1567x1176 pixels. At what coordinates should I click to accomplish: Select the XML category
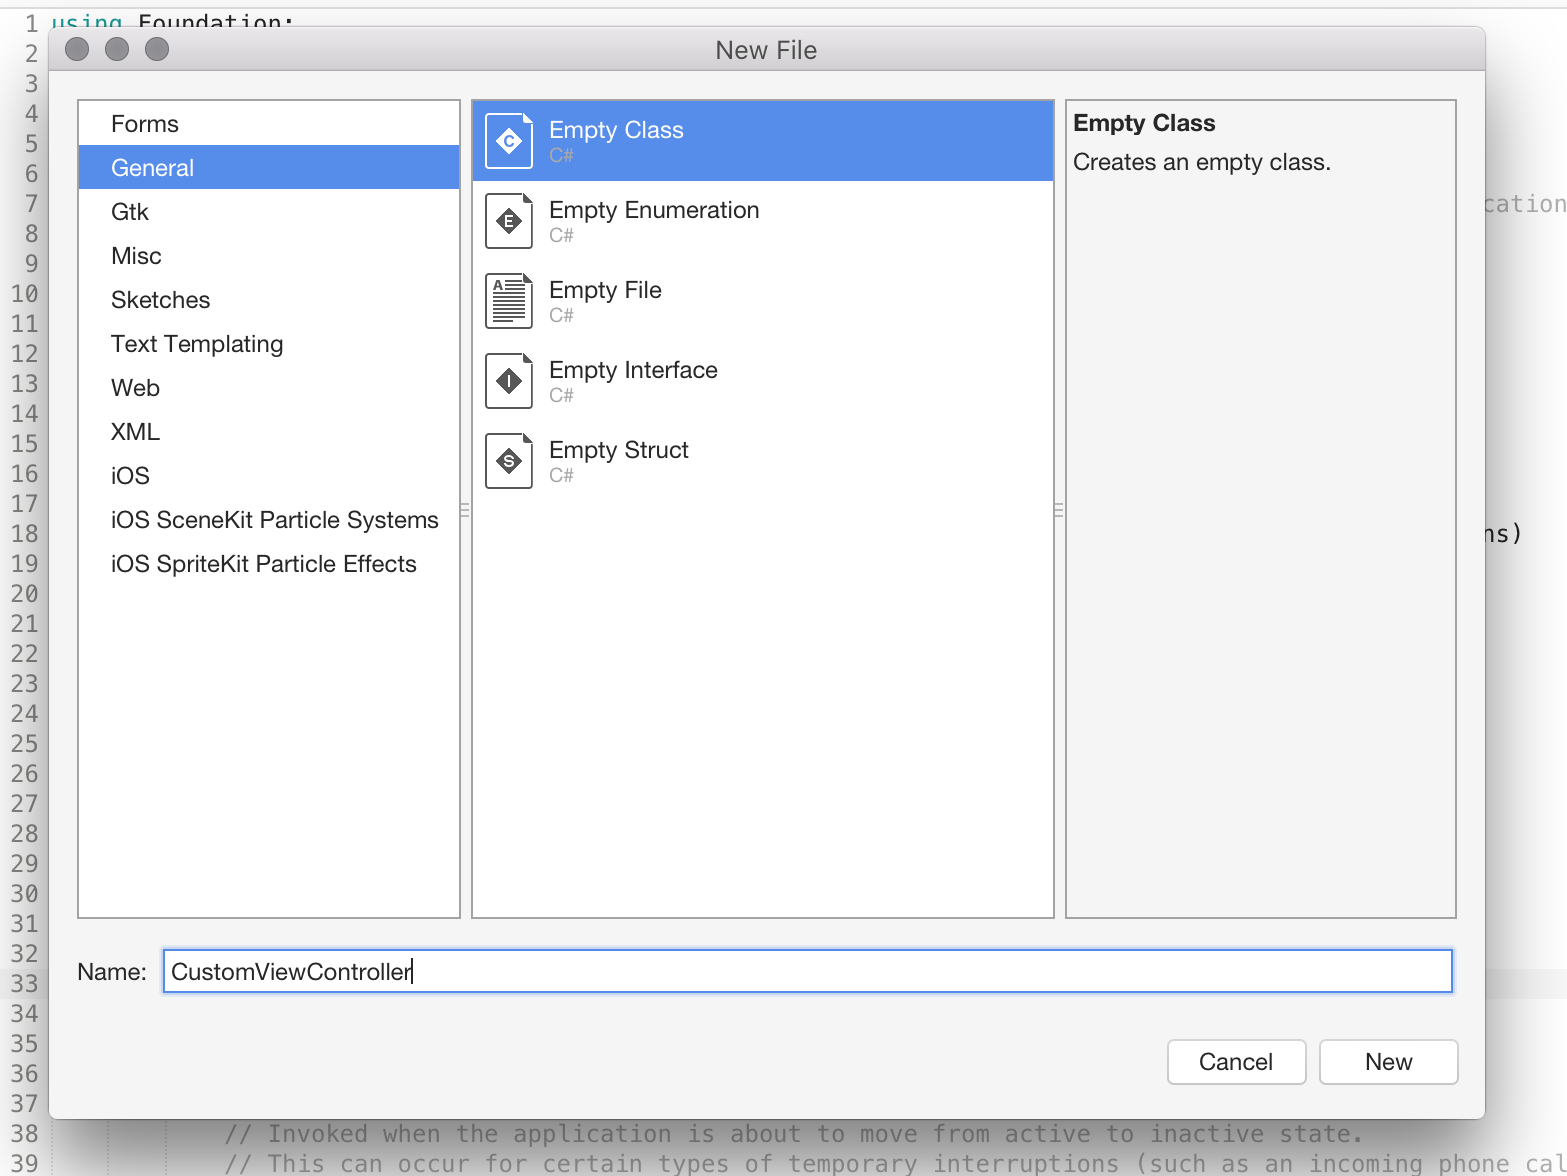coord(135,431)
